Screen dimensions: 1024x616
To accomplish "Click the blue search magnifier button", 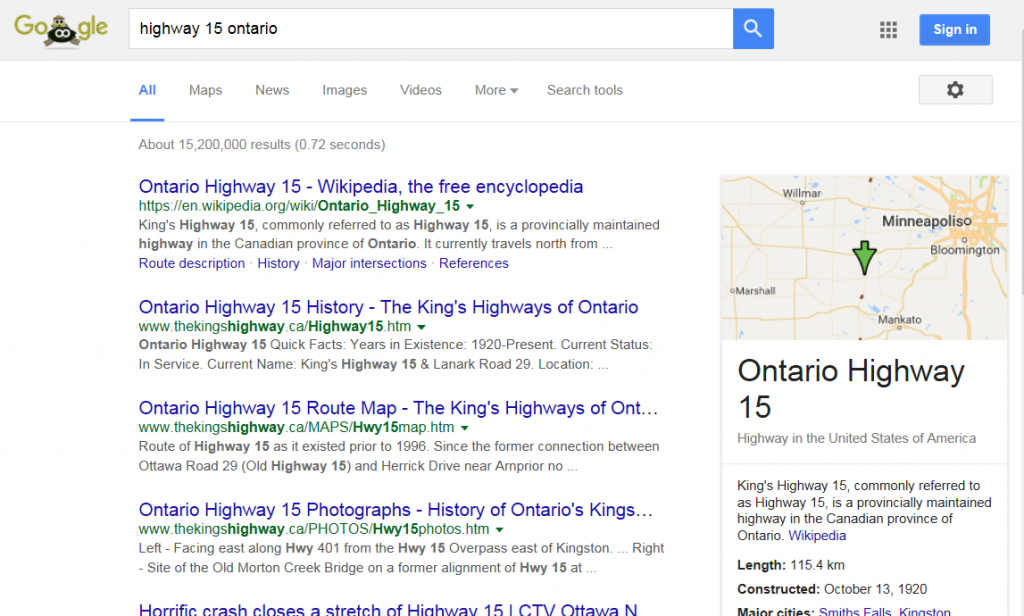I will (x=753, y=29).
